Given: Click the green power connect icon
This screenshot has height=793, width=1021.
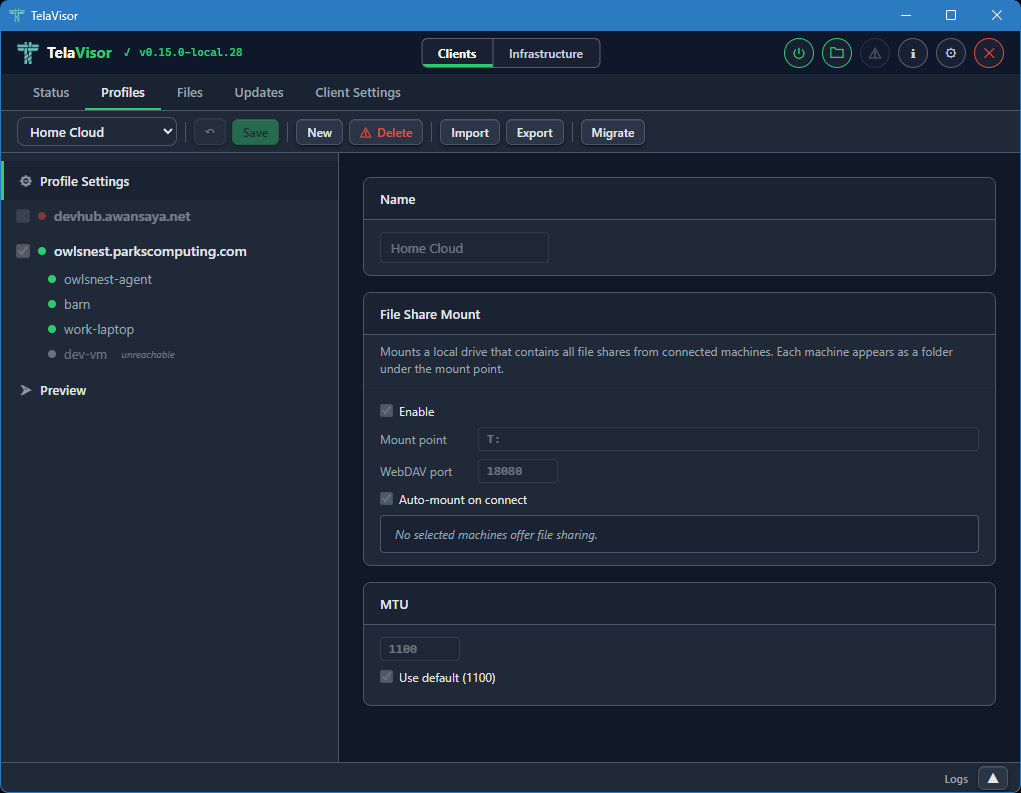Looking at the screenshot, I should tap(798, 53).
